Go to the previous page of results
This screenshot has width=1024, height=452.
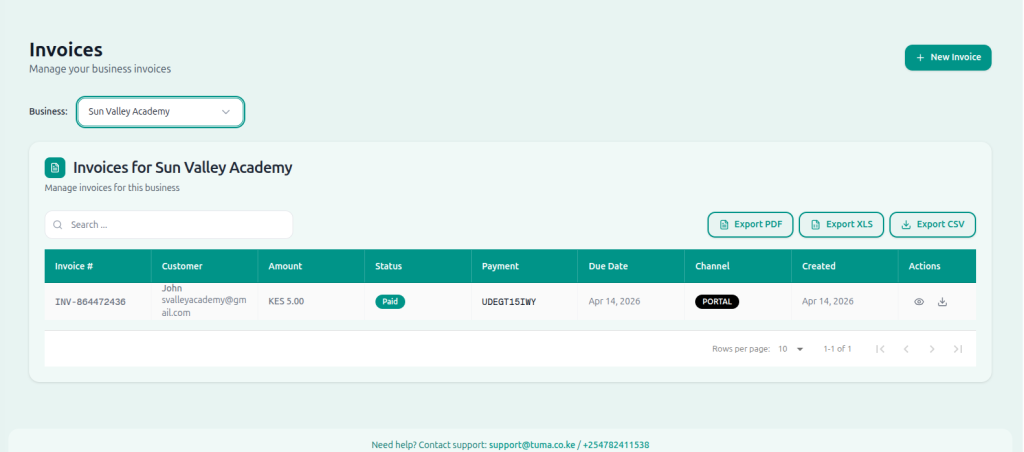tap(906, 349)
